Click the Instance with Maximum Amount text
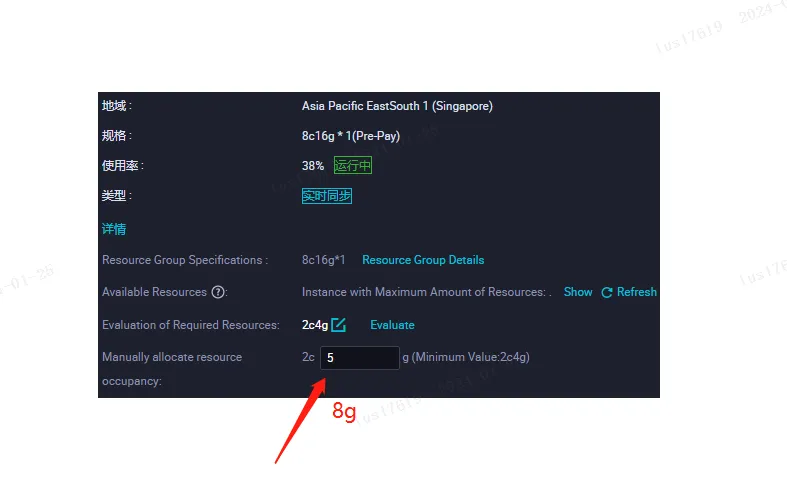The width and height of the screenshot is (787, 490). tap(424, 292)
